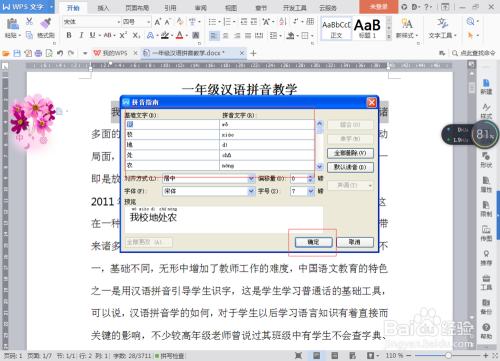Screen dimensions: 500x361
Task: Toggle Bold formatting
Action: pos(69,35)
